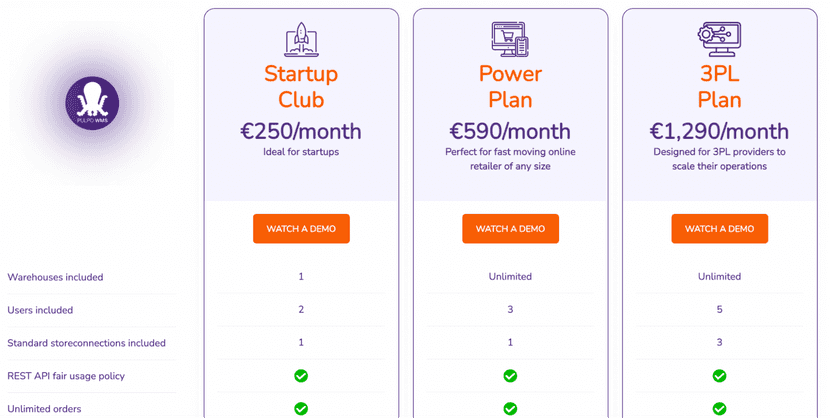Click the Power Plan devices cart icon

pyautogui.click(x=510, y=39)
